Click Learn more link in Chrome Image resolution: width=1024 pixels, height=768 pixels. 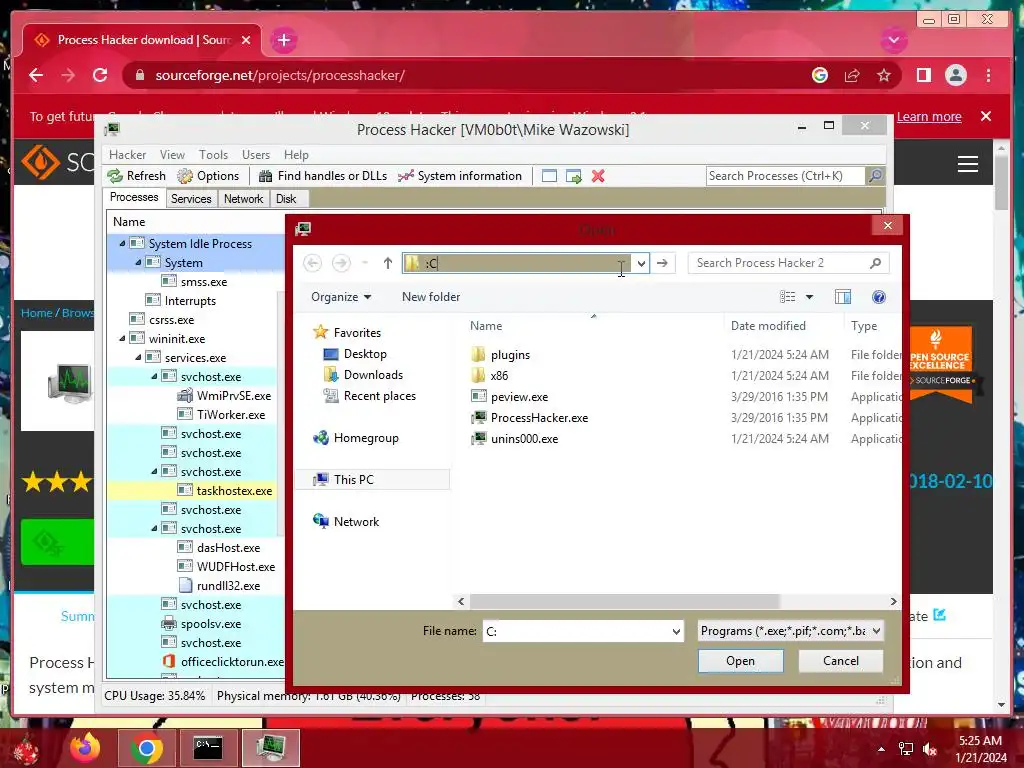click(x=929, y=116)
